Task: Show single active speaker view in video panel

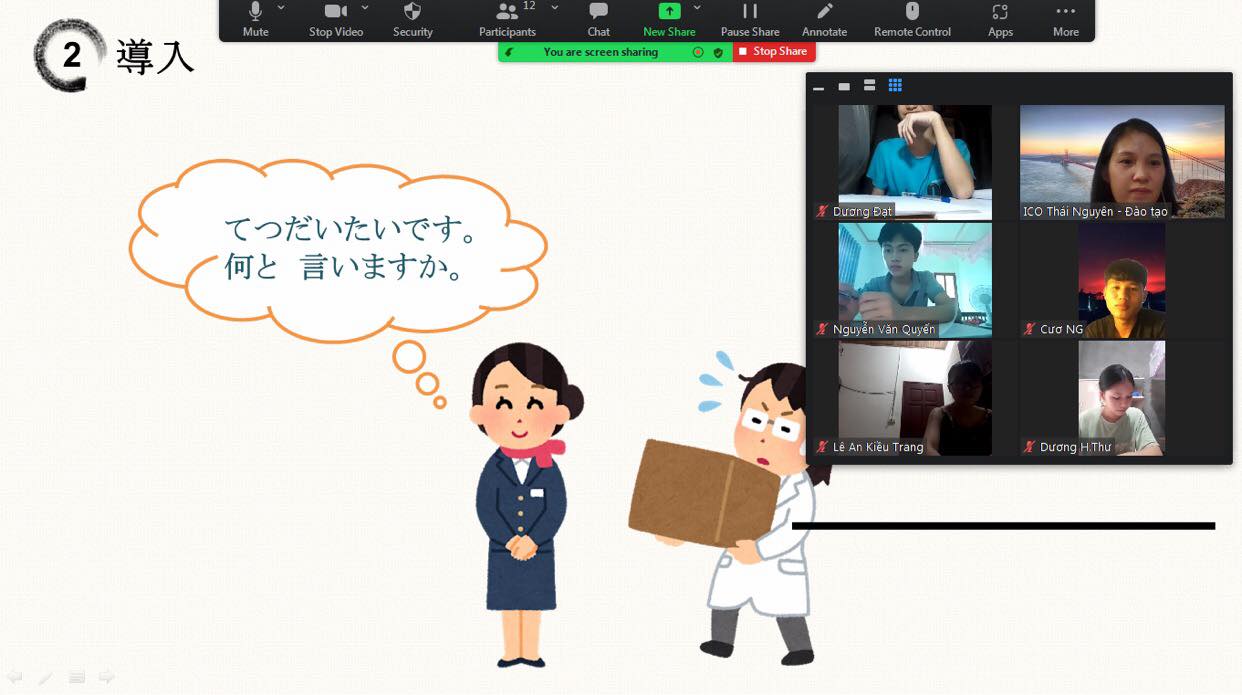Action: (x=844, y=86)
